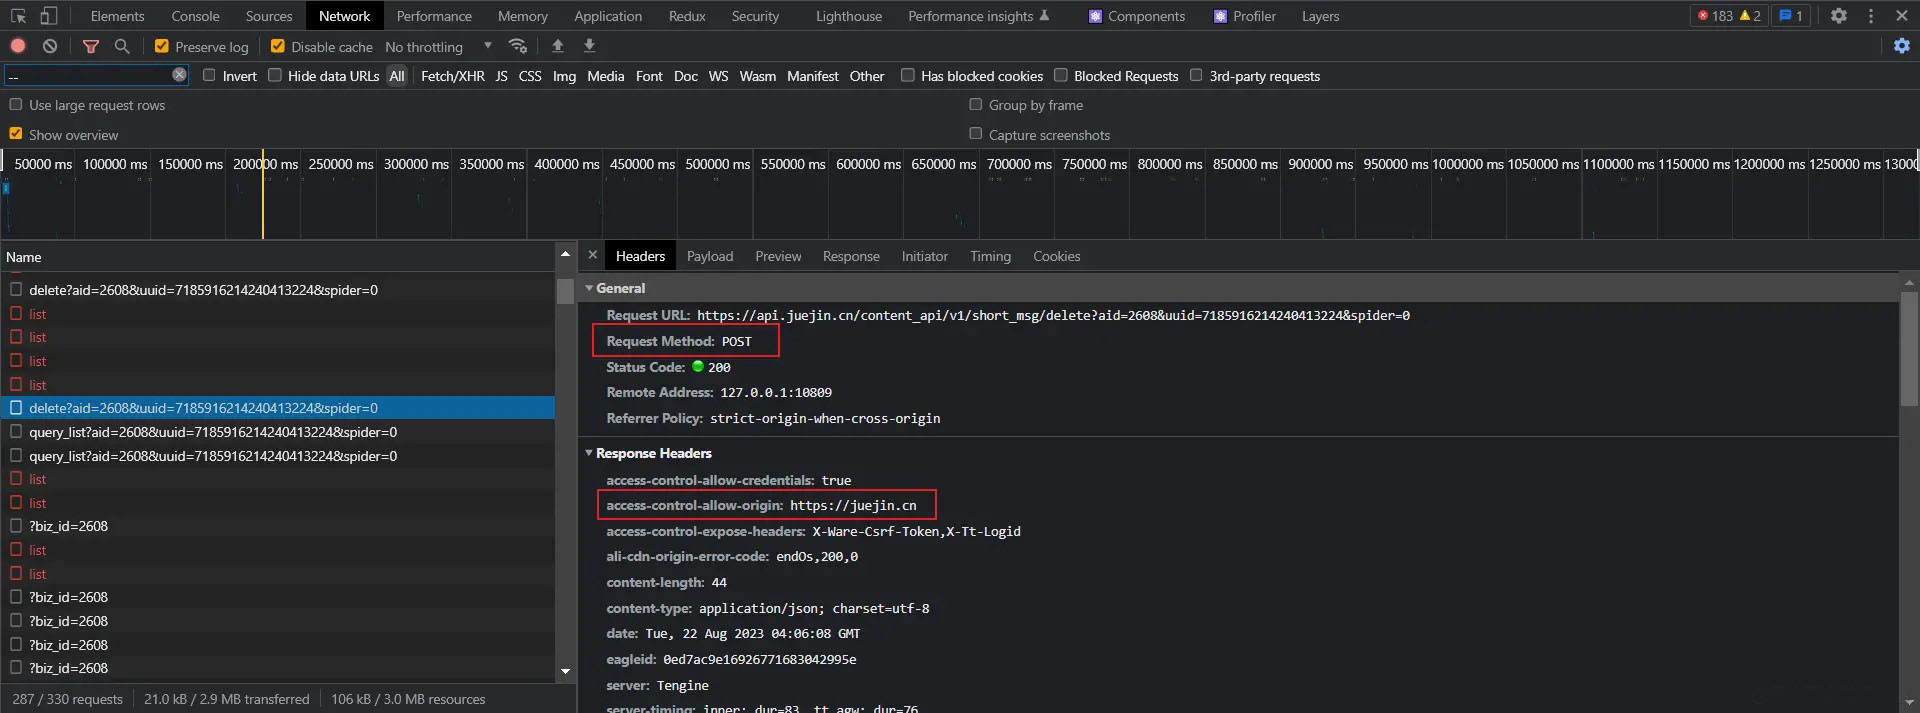Open the Payload tab
Screen dimensions: 1920x713
tap(710, 256)
